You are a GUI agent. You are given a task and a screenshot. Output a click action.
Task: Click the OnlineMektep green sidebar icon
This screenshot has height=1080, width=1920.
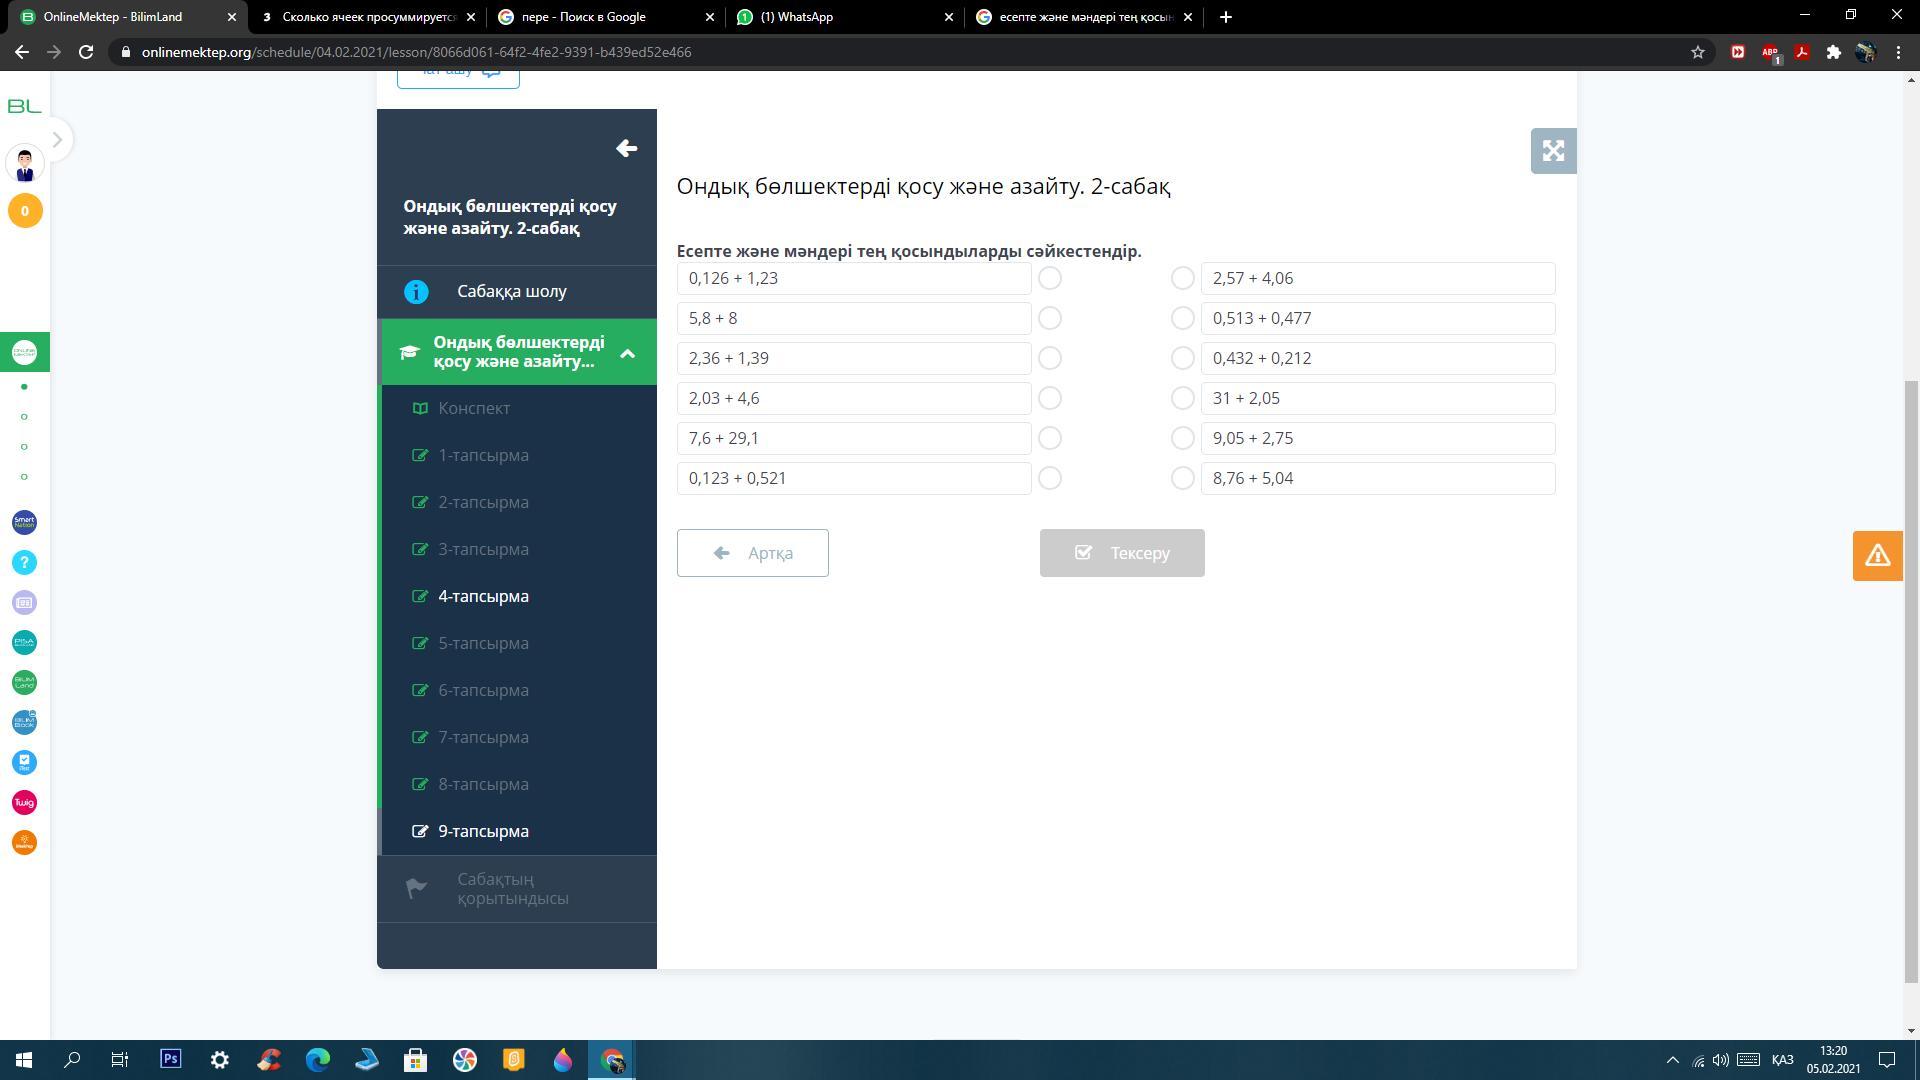(x=25, y=352)
